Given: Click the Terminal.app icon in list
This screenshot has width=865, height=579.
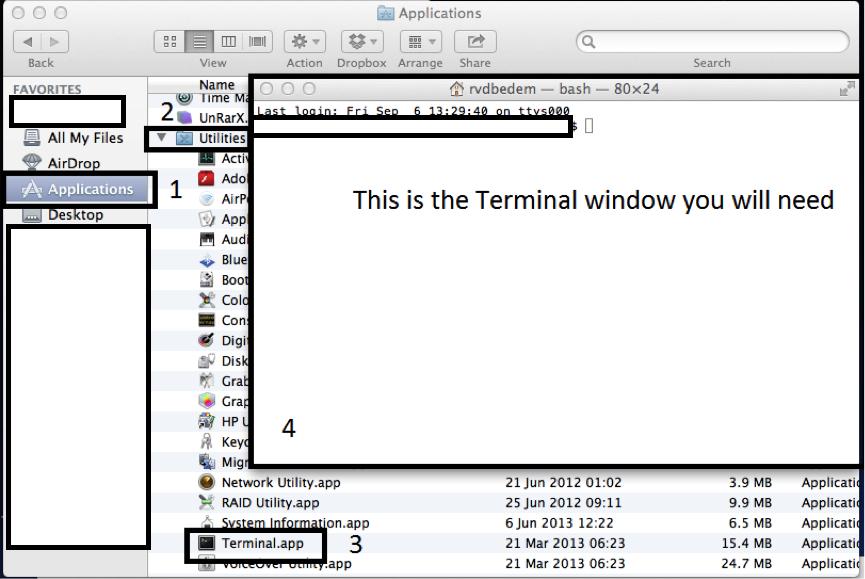Looking at the screenshot, I should [207, 542].
